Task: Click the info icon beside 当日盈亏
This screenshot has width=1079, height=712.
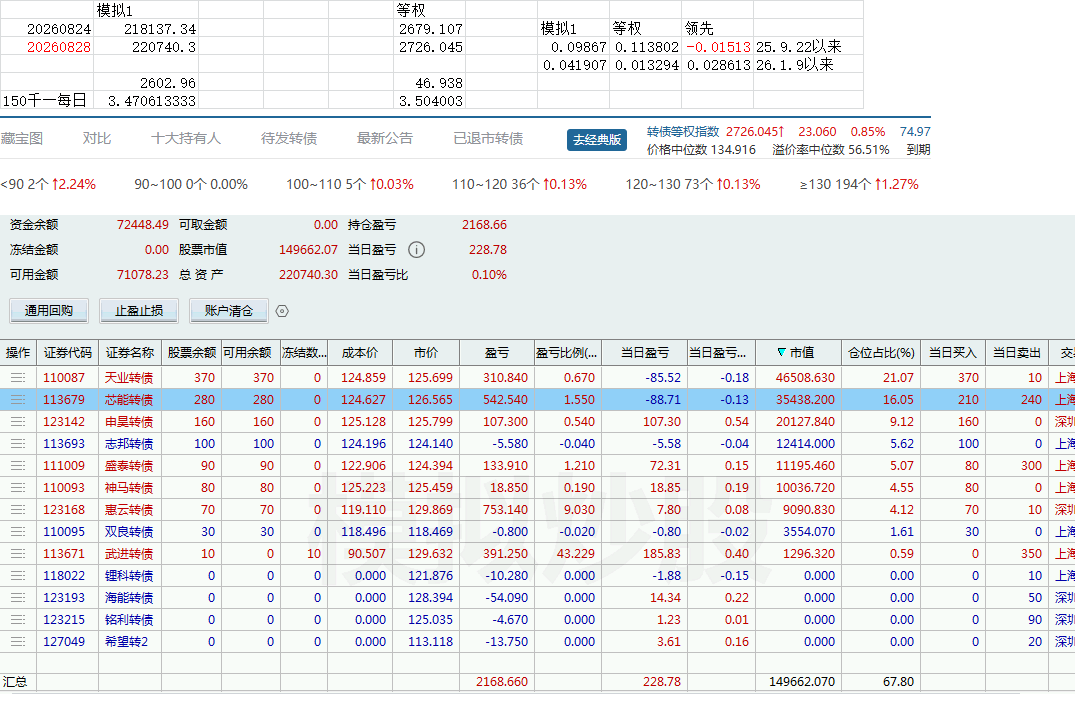Action: tap(416, 250)
